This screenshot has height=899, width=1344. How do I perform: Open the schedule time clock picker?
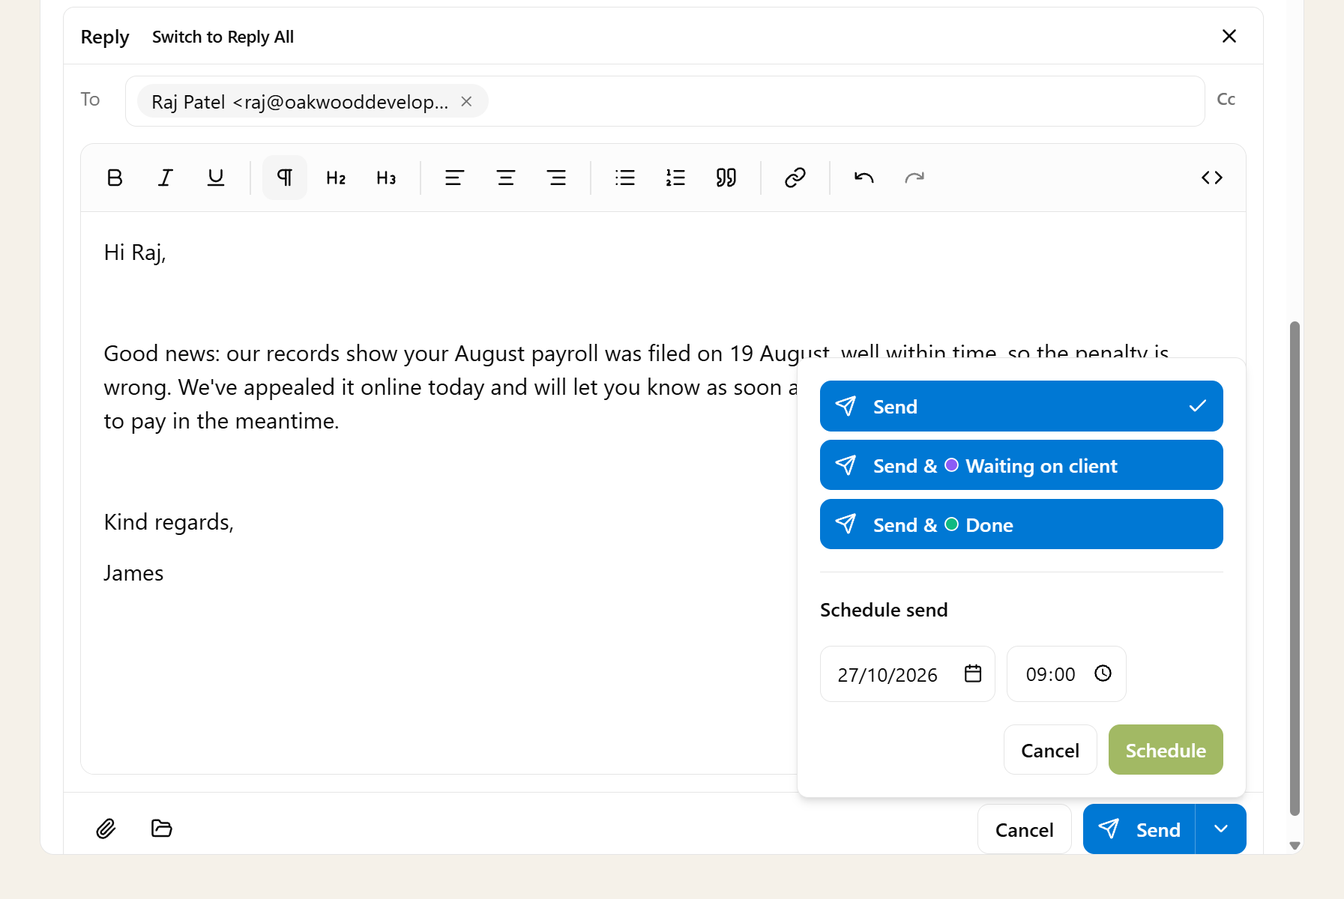point(1103,674)
